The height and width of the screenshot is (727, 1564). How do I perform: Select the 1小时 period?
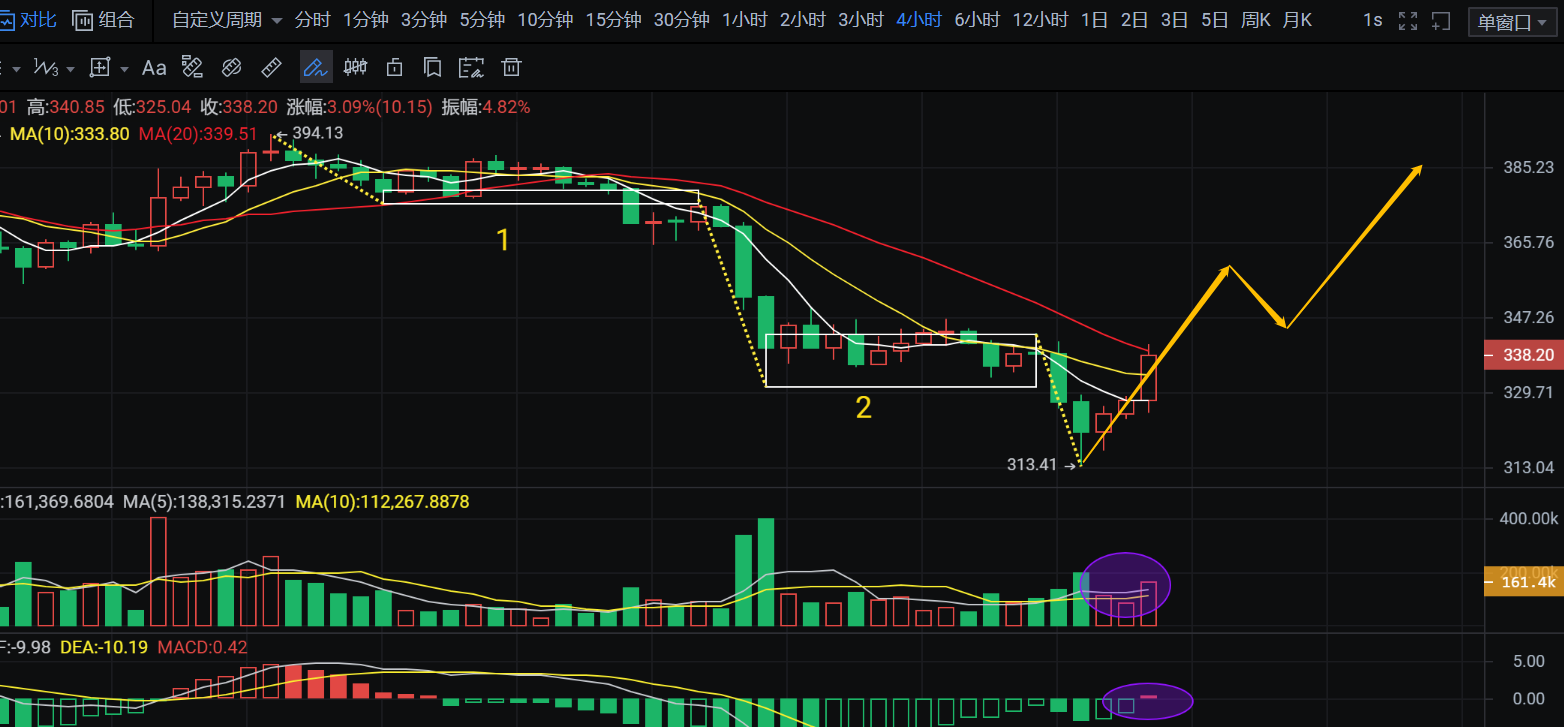(744, 20)
